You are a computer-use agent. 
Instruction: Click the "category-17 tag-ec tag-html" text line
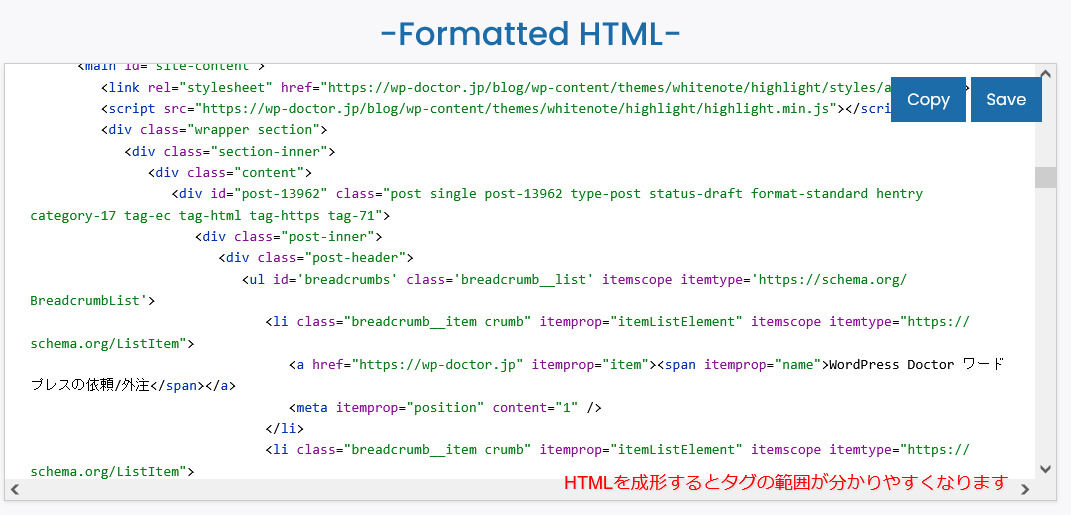(210, 216)
